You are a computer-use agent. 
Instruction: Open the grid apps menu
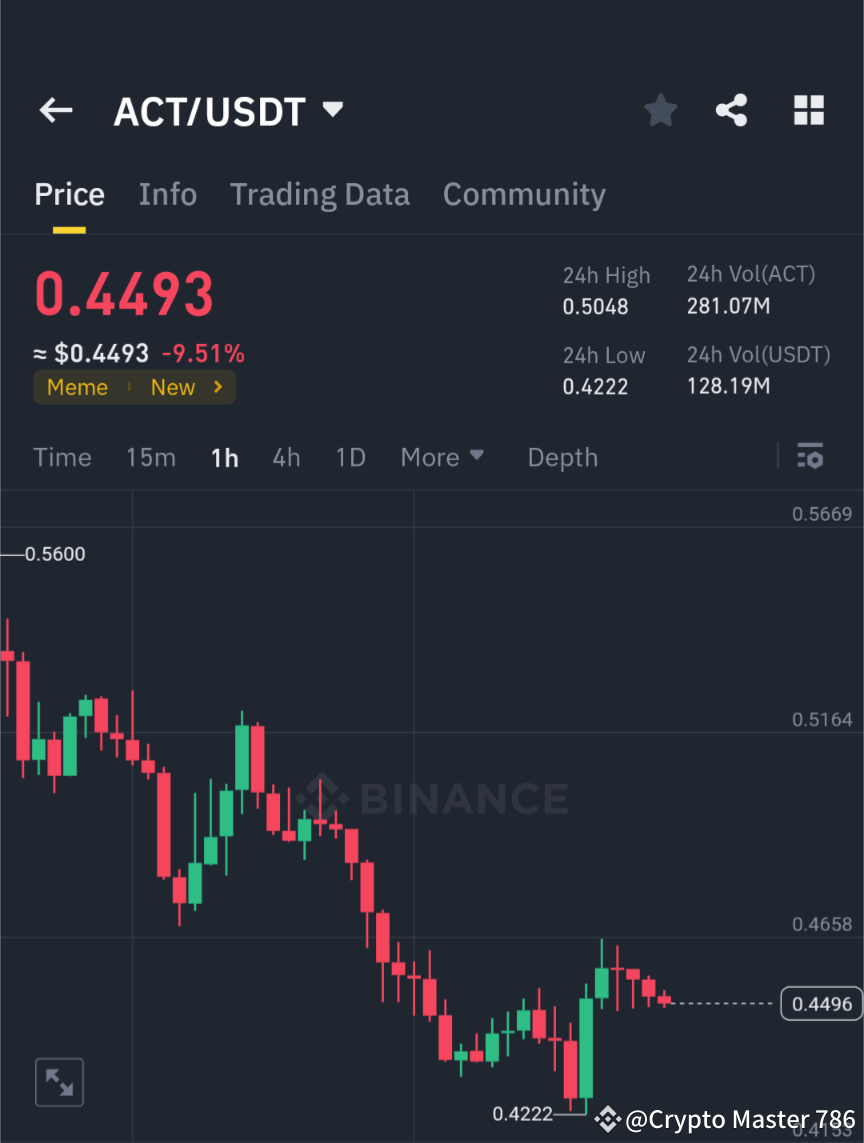pos(808,111)
